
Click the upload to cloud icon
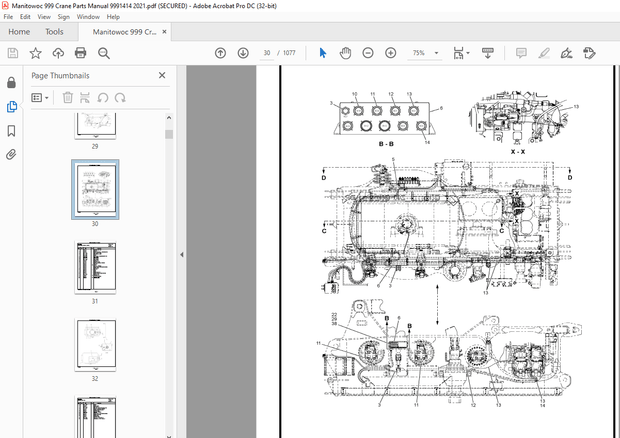[58, 53]
